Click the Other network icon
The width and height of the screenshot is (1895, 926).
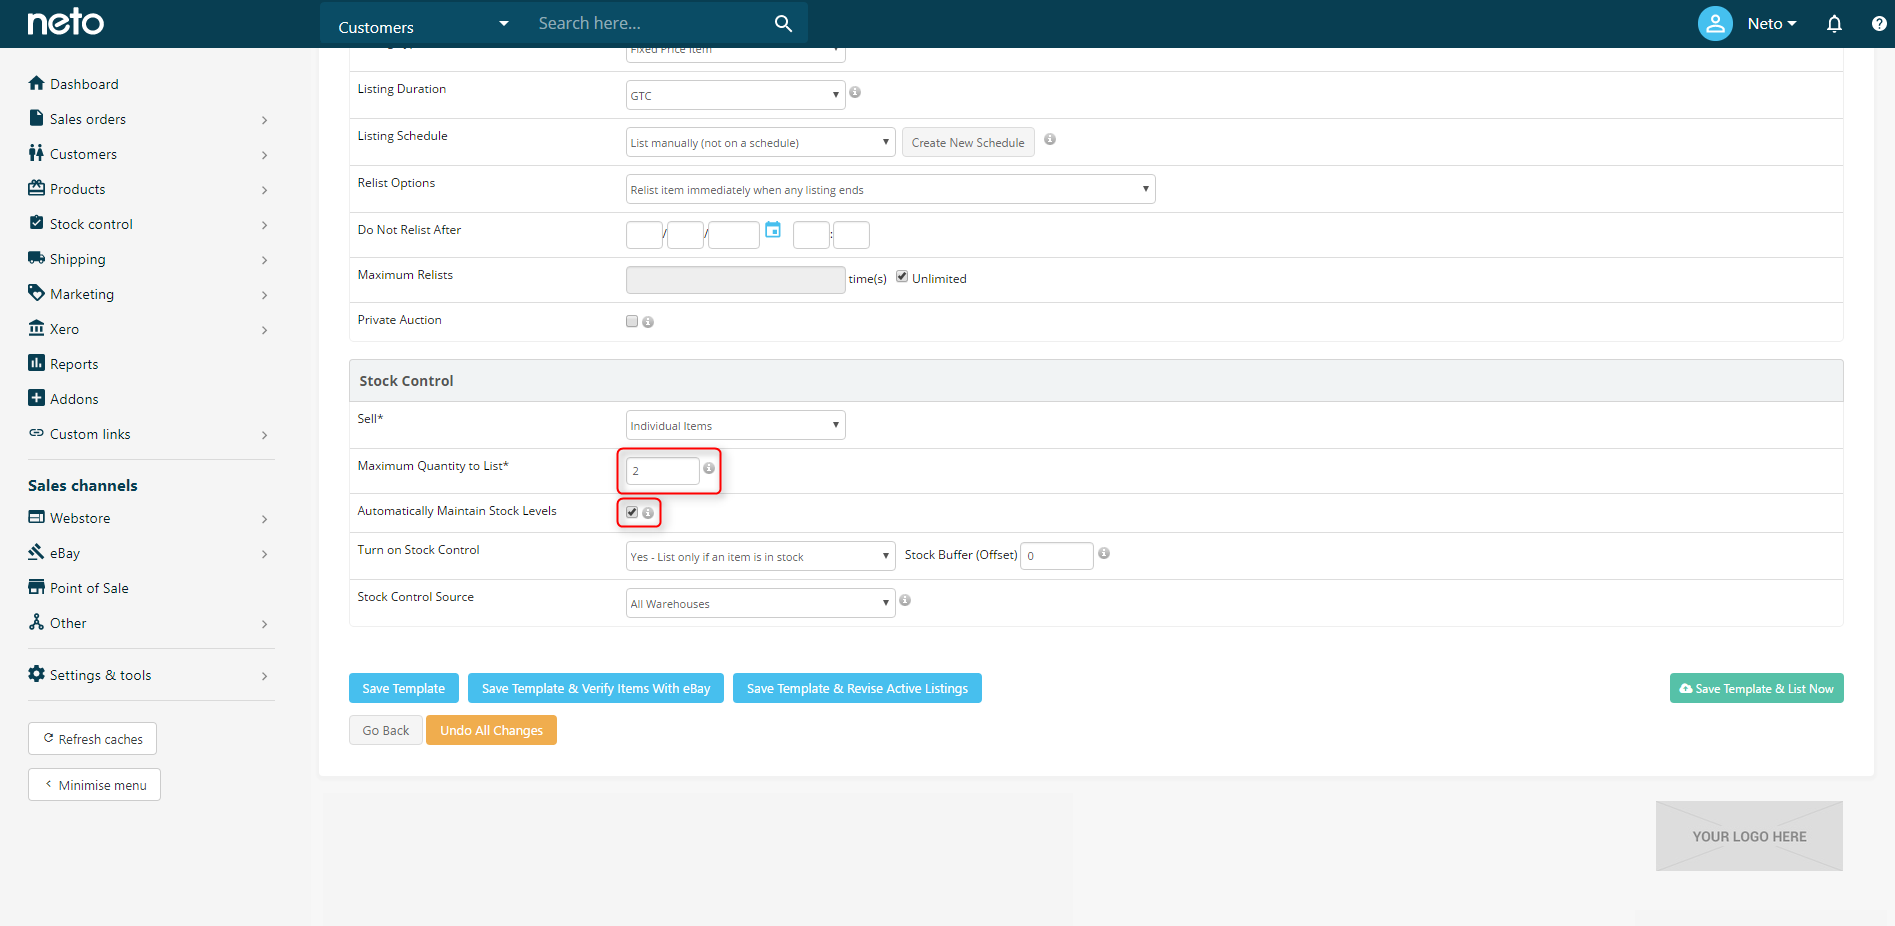point(37,622)
